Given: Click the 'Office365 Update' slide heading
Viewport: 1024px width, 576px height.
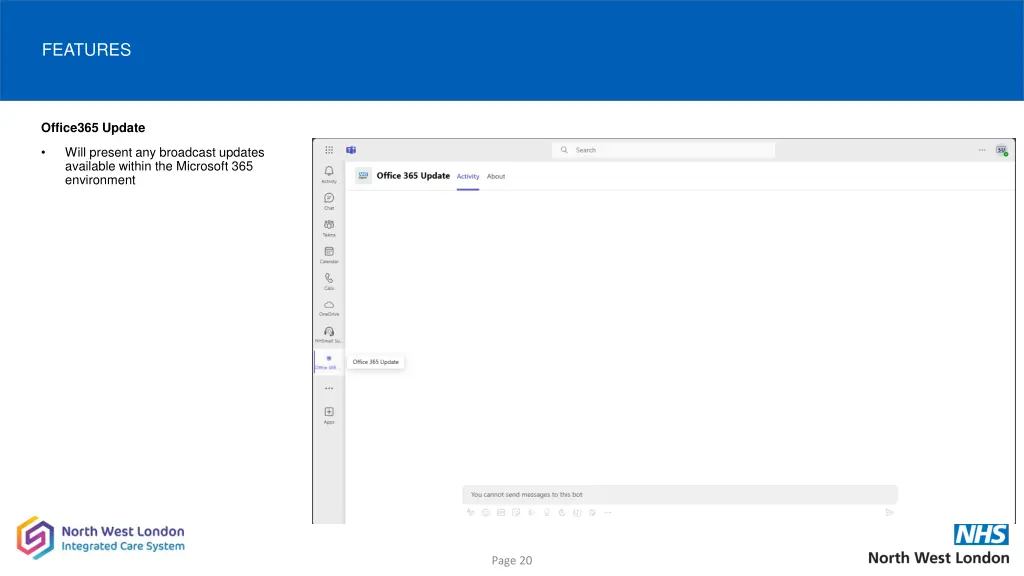Looking at the screenshot, I should tap(93, 128).
